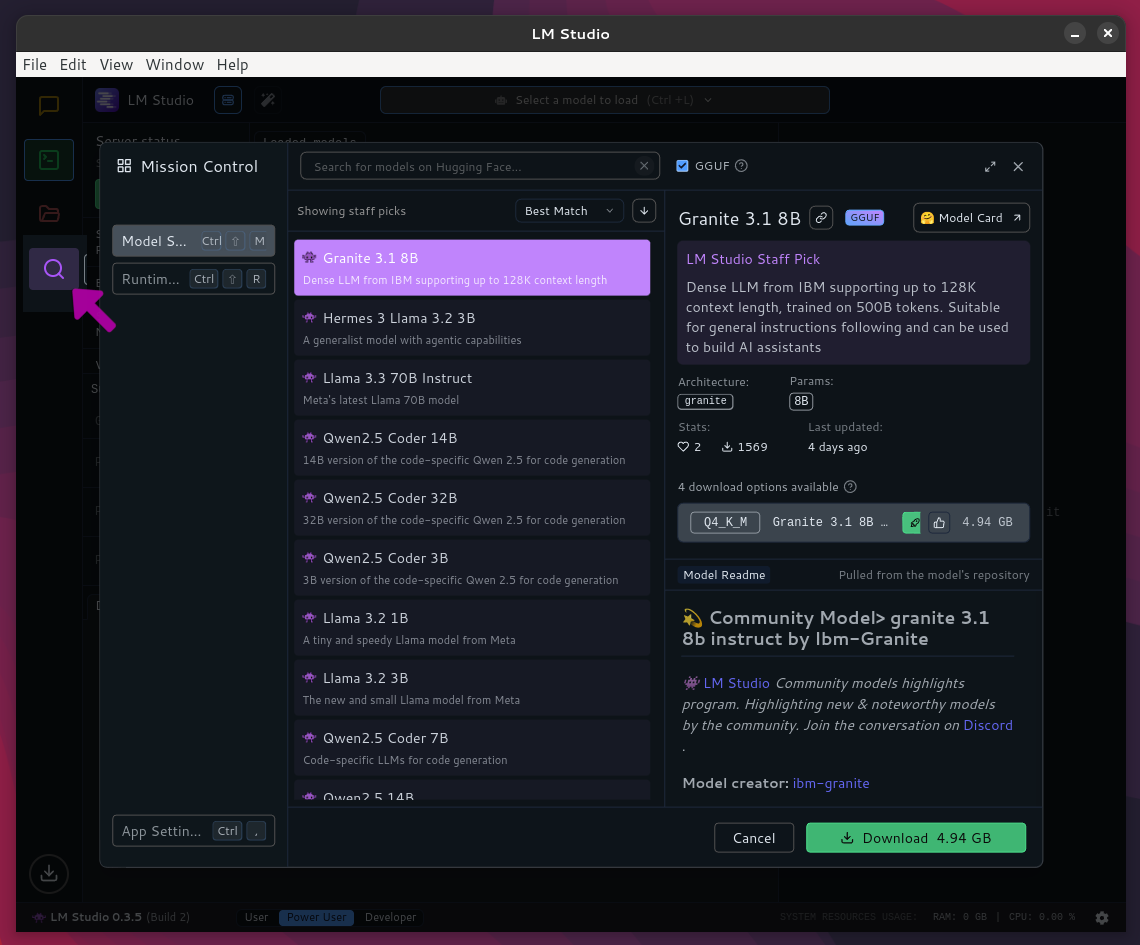The width and height of the screenshot is (1140, 945).
Task: Select Hermes 3 Llama 3.2 3B model
Action: 472,328
